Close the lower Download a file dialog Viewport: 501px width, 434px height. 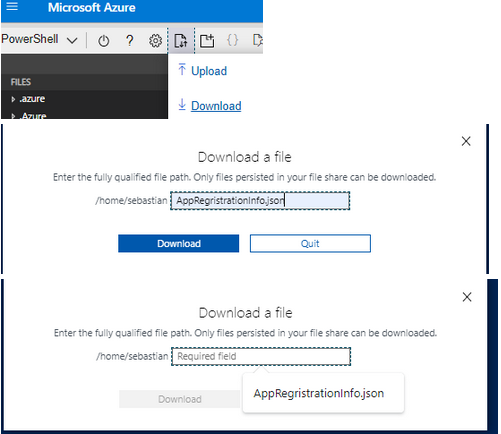(x=467, y=297)
